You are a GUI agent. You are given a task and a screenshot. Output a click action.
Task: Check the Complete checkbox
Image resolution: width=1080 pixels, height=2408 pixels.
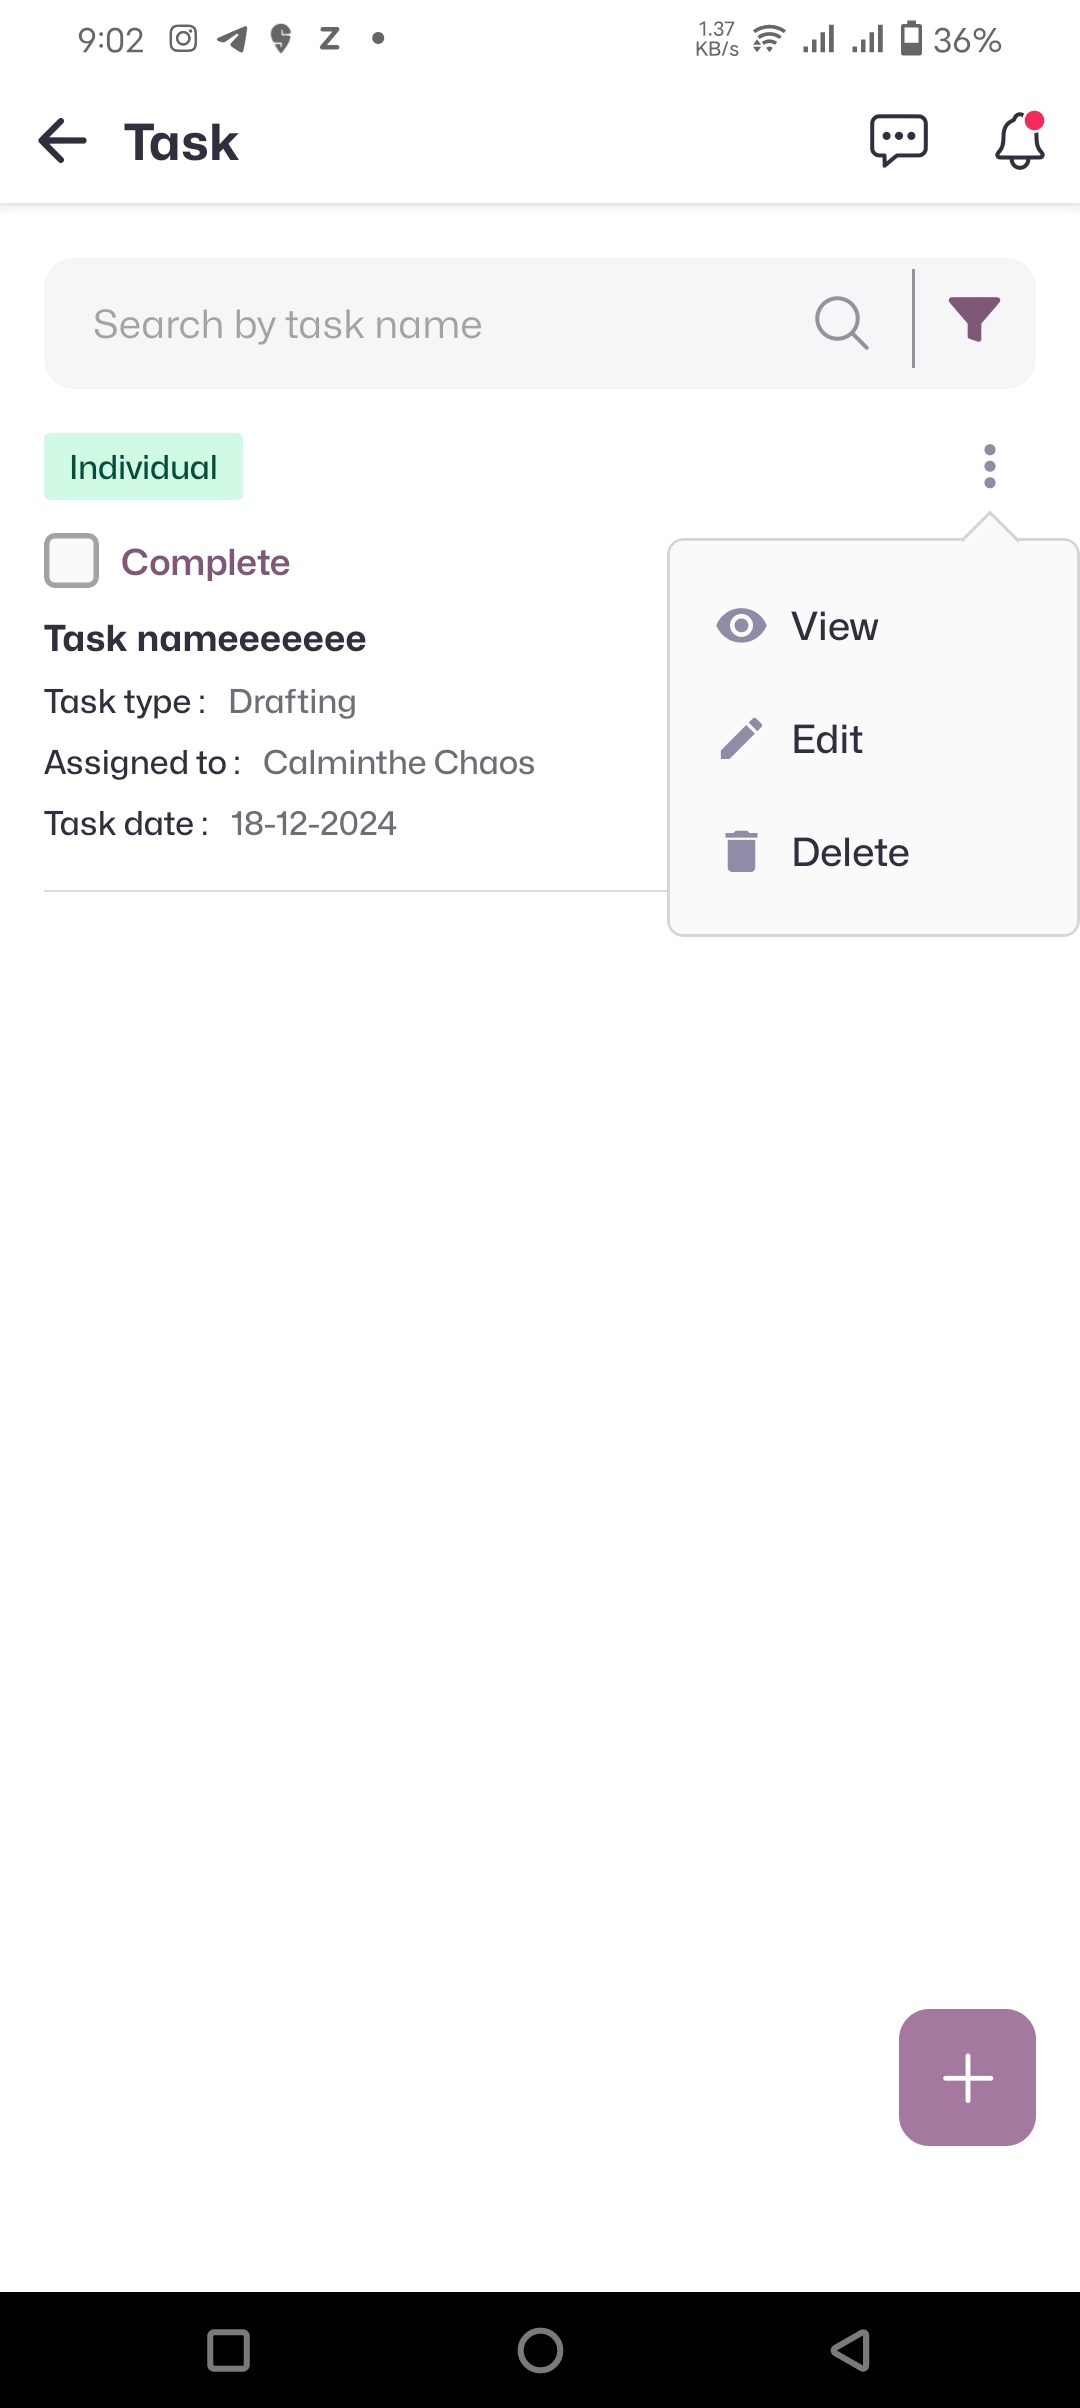pos(72,561)
